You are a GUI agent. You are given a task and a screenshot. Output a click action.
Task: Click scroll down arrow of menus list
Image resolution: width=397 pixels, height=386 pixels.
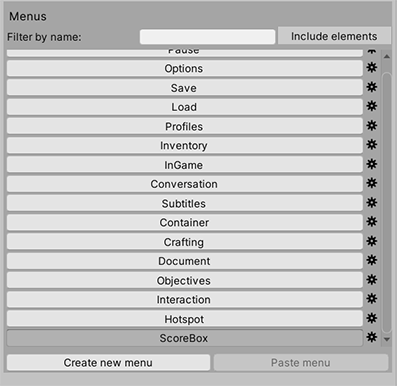point(387,339)
